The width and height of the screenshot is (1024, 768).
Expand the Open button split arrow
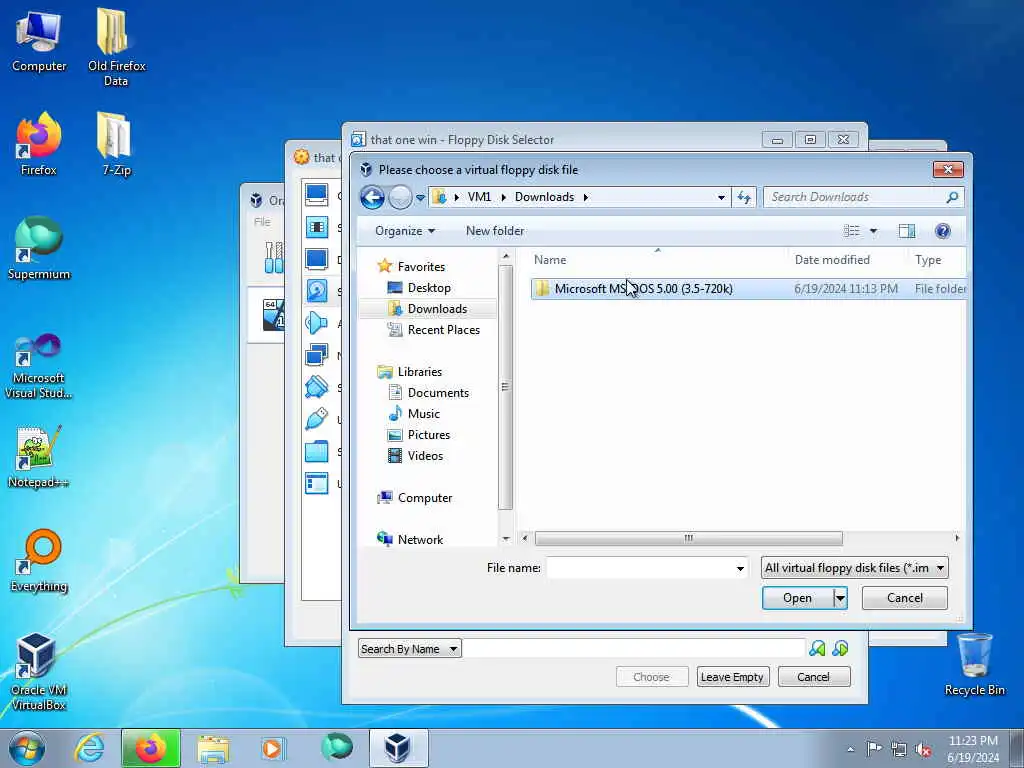(x=840, y=598)
